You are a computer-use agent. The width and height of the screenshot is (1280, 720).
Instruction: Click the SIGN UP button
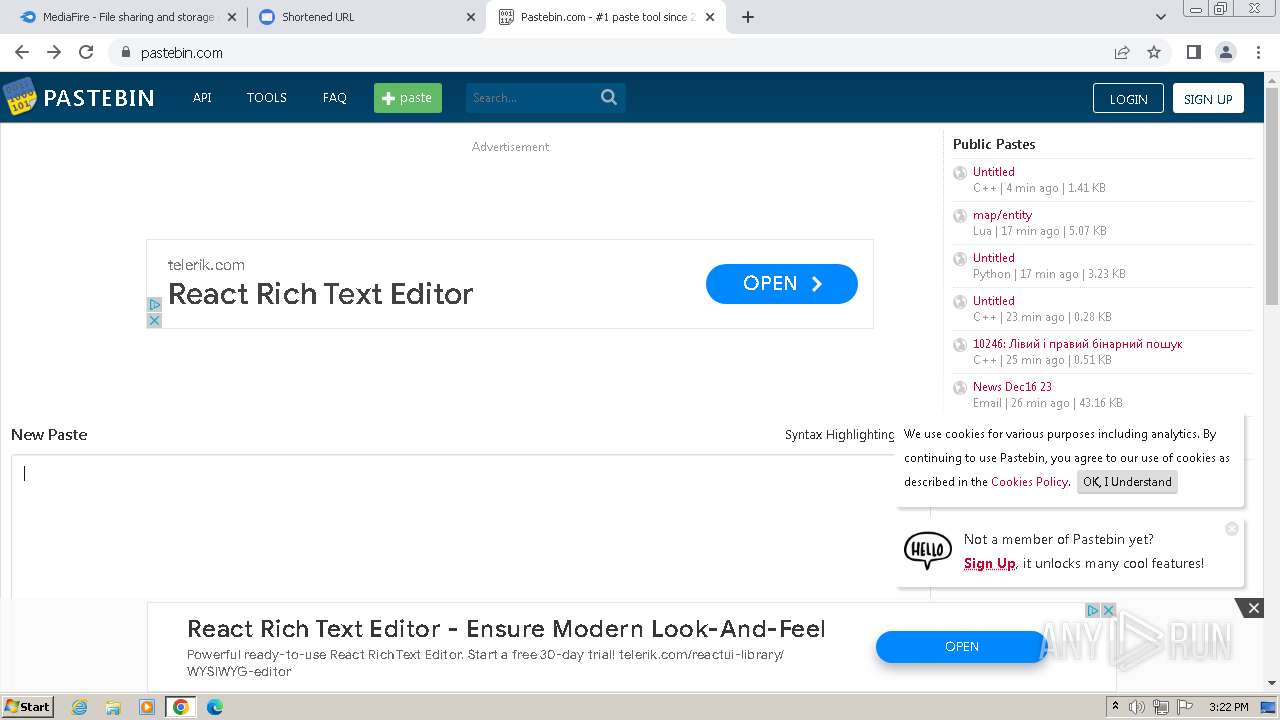tap(1208, 98)
